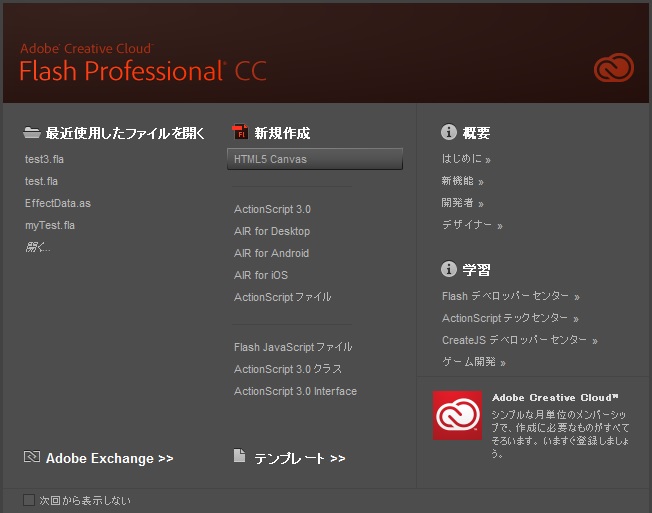Screen dimensions: 652x513
Task: Create a new AIR for iOS document
Action: 261,275
